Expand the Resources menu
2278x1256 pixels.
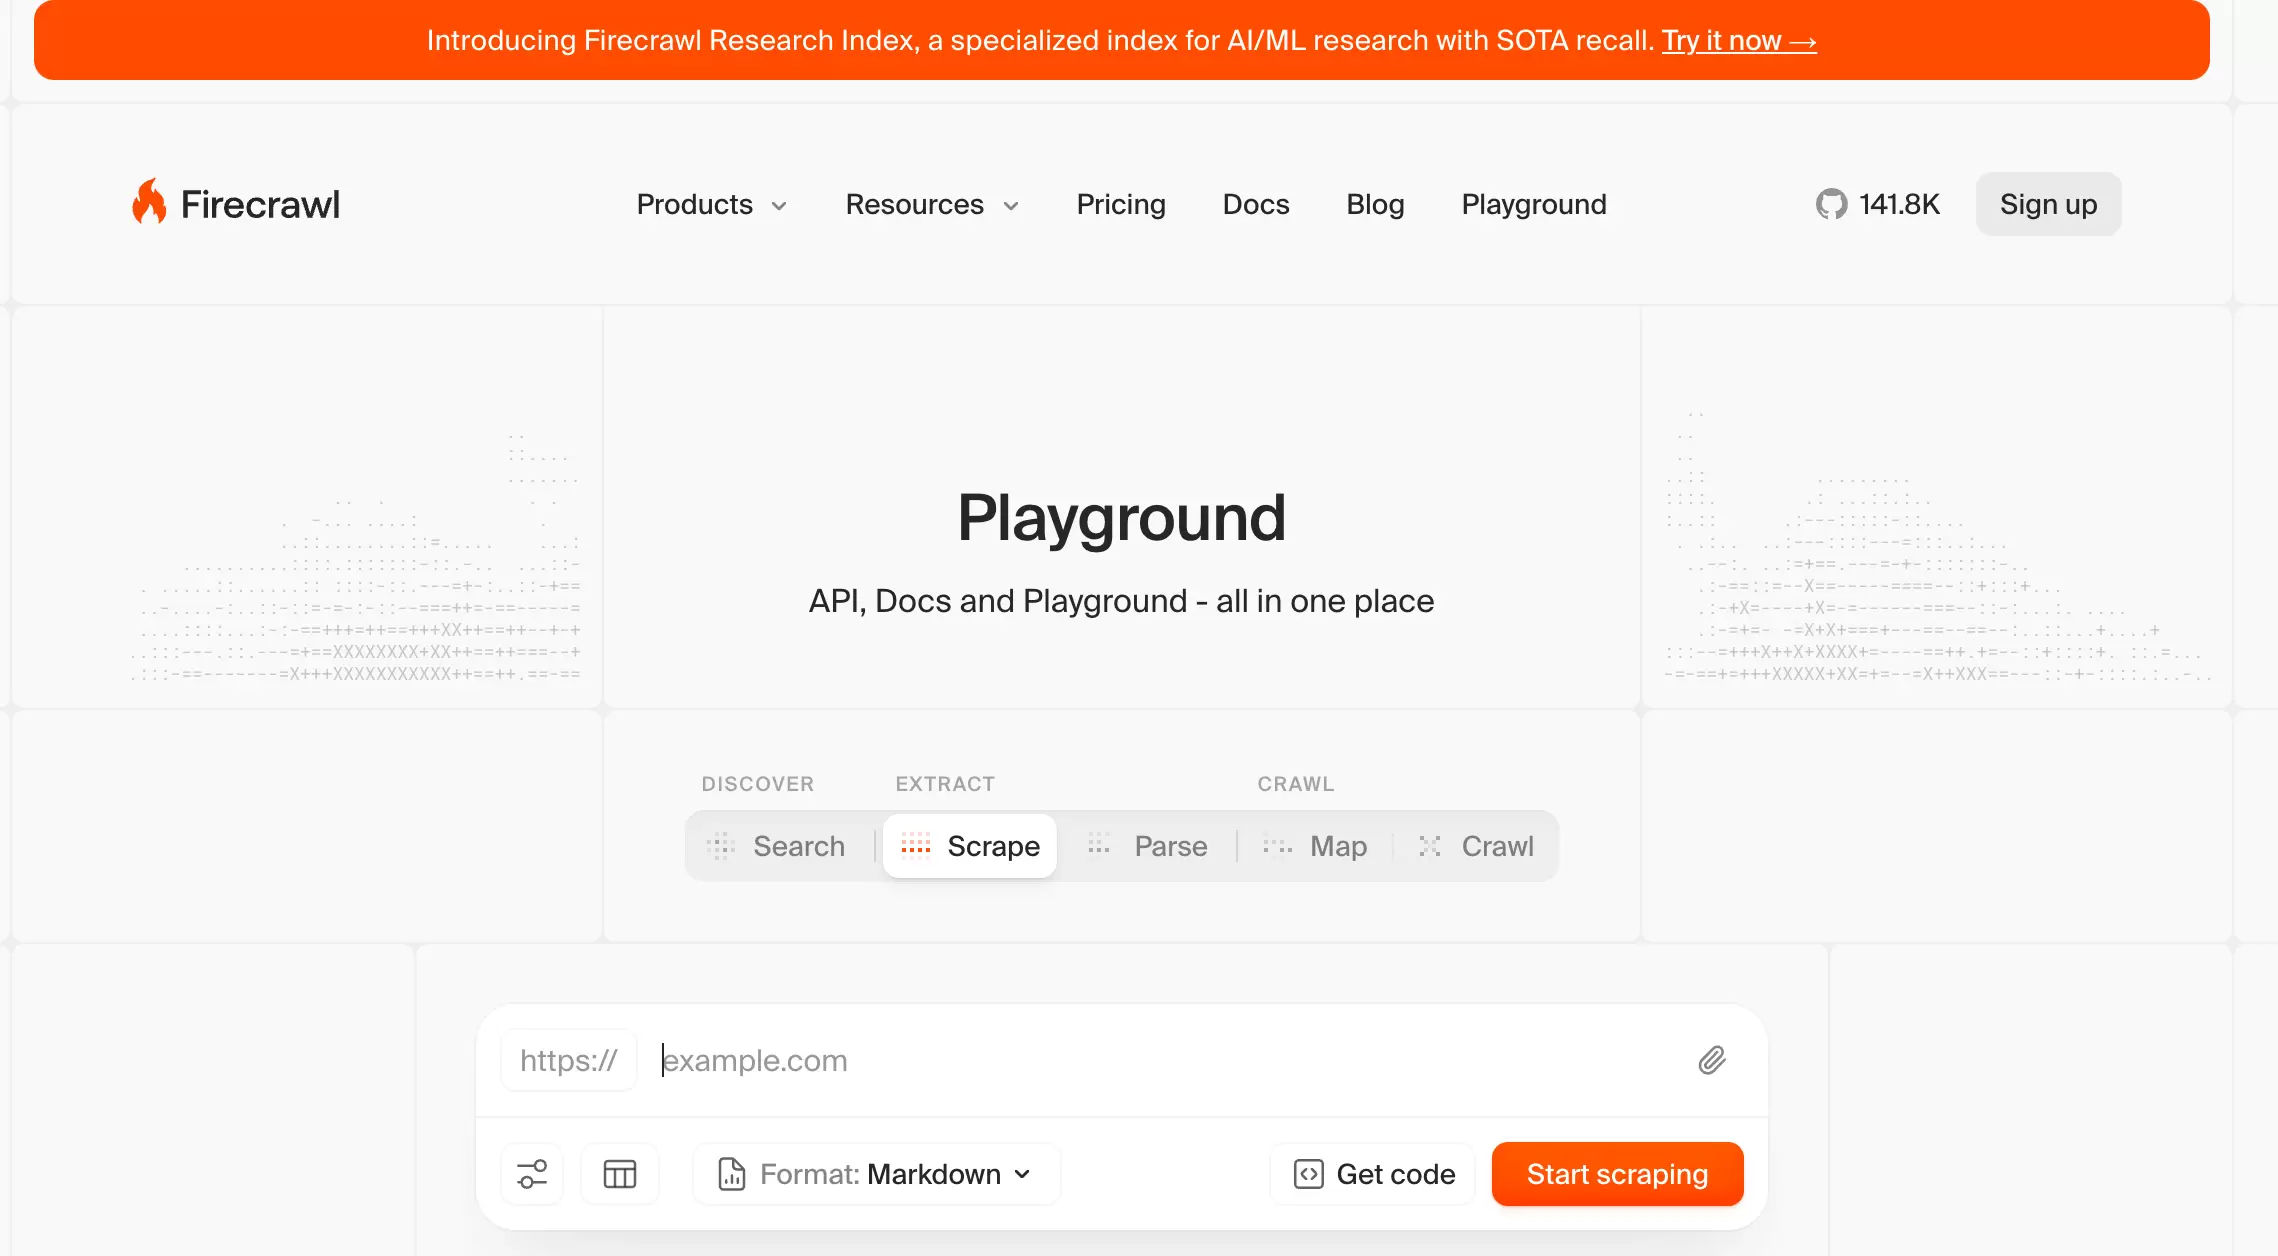932,204
